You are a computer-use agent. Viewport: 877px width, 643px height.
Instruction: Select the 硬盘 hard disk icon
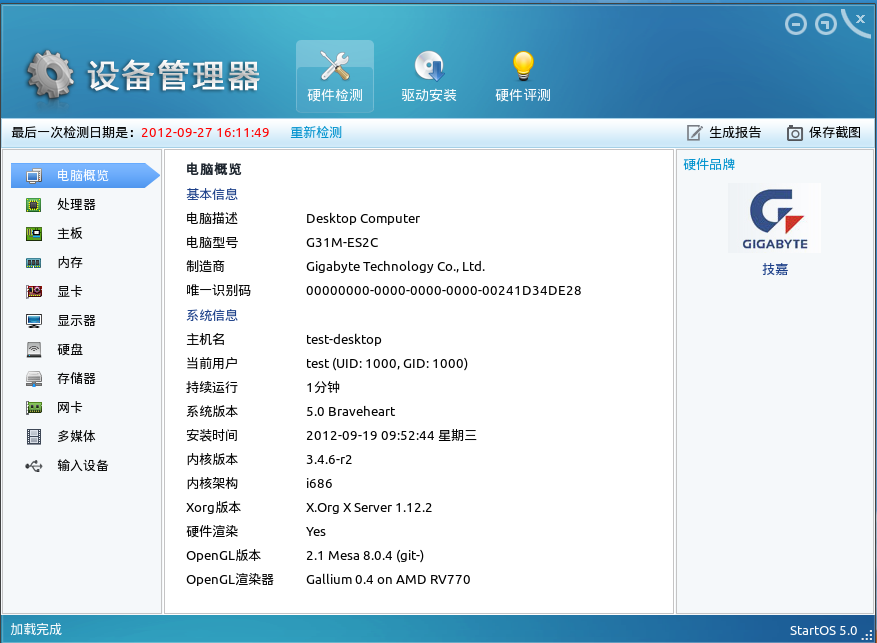(x=34, y=350)
